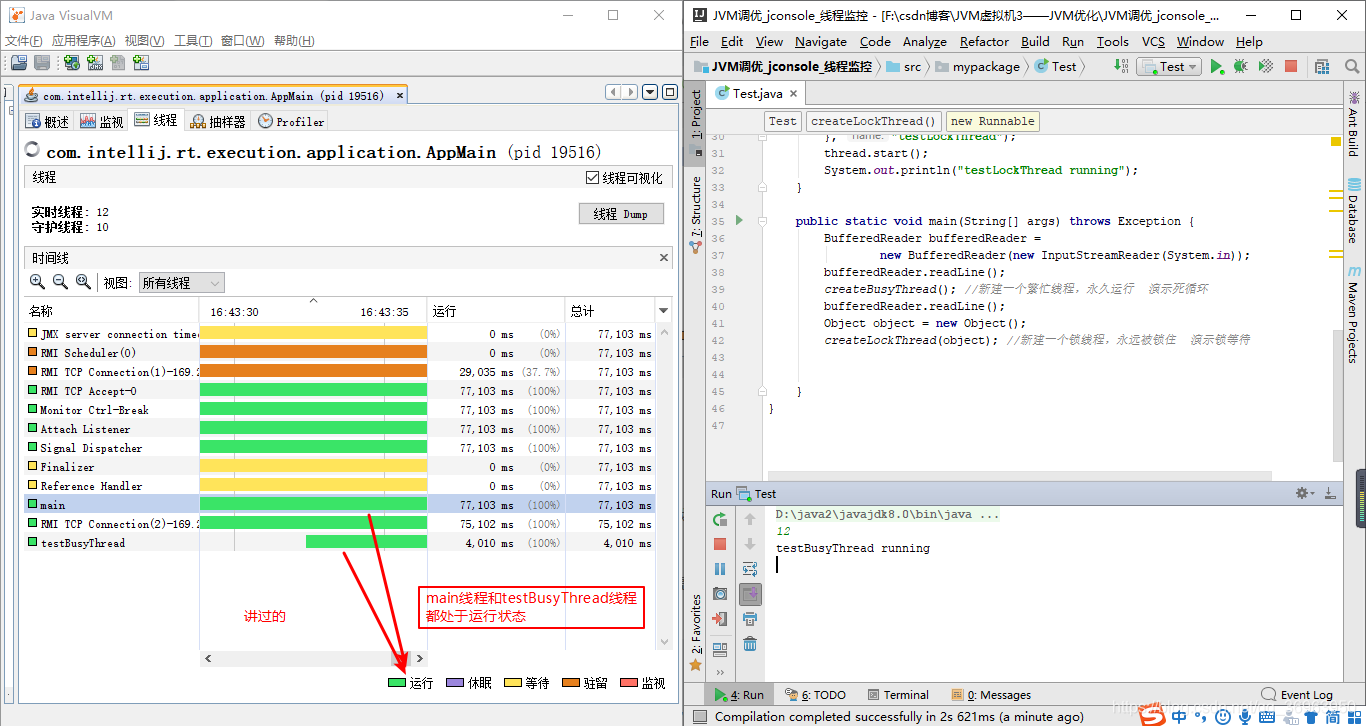This screenshot has width=1366, height=726.
Task: Open the 文件 menu in VisualVM
Action: click(x=24, y=41)
